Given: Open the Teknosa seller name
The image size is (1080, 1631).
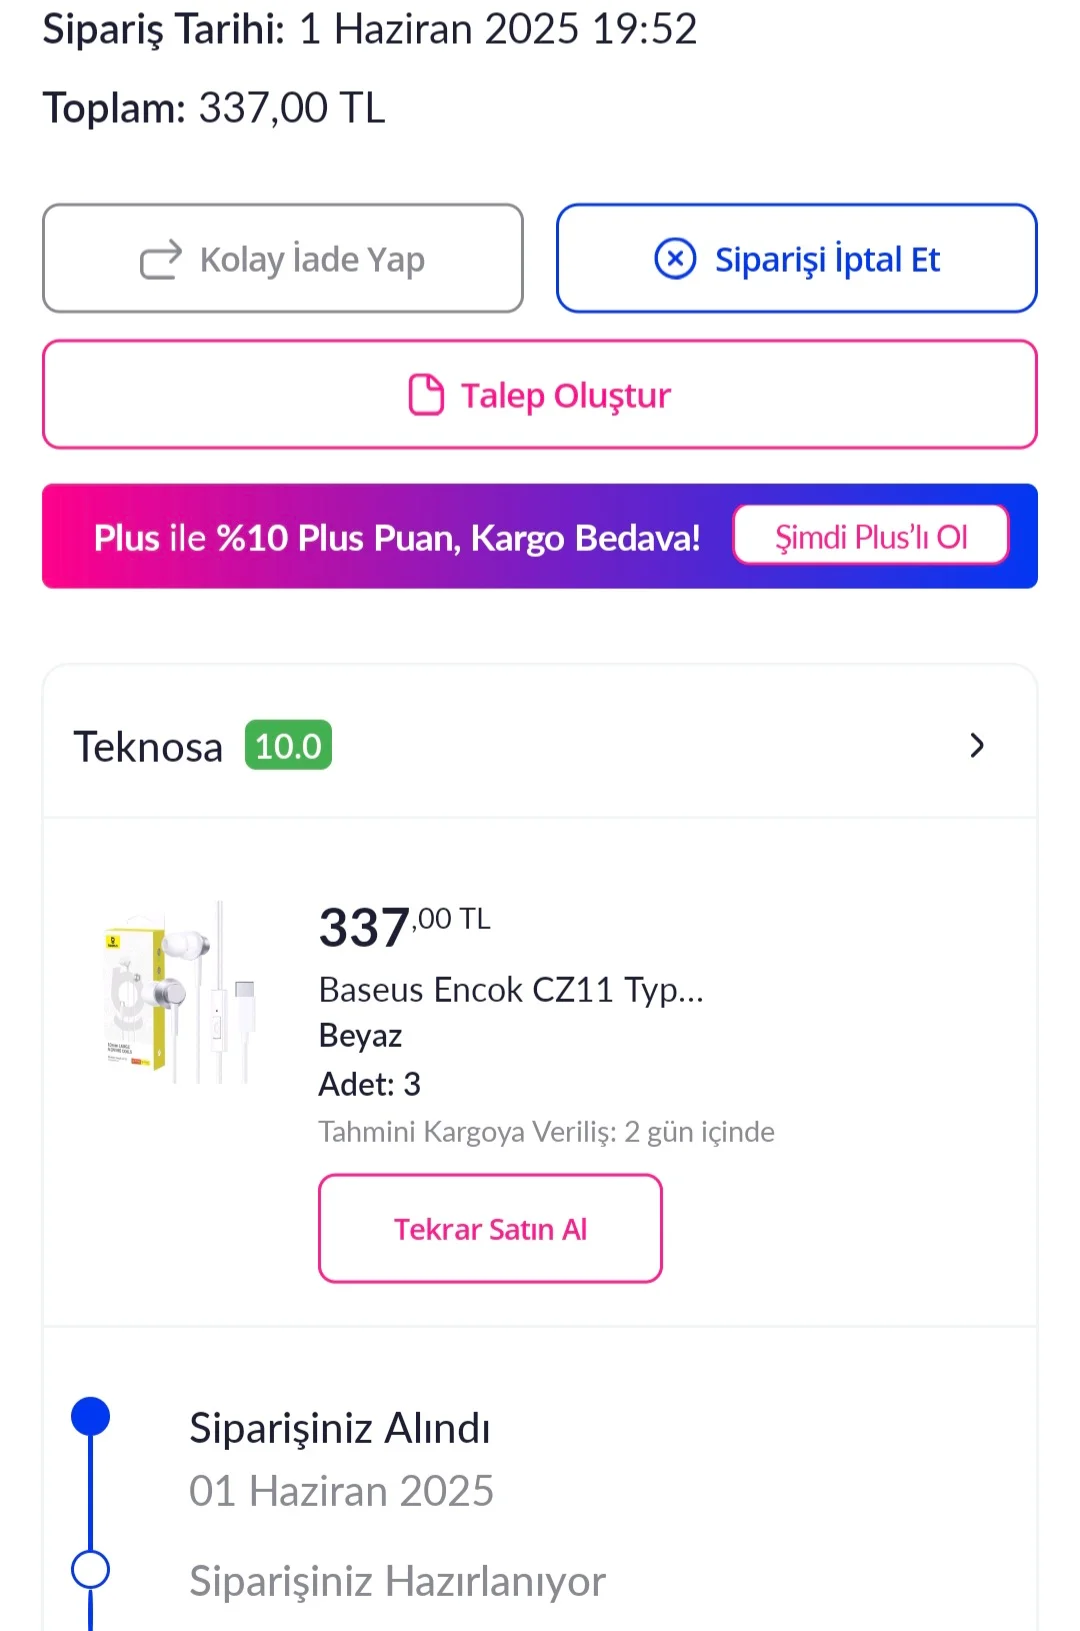Looking at the screenshot, I should pos(148,747).
